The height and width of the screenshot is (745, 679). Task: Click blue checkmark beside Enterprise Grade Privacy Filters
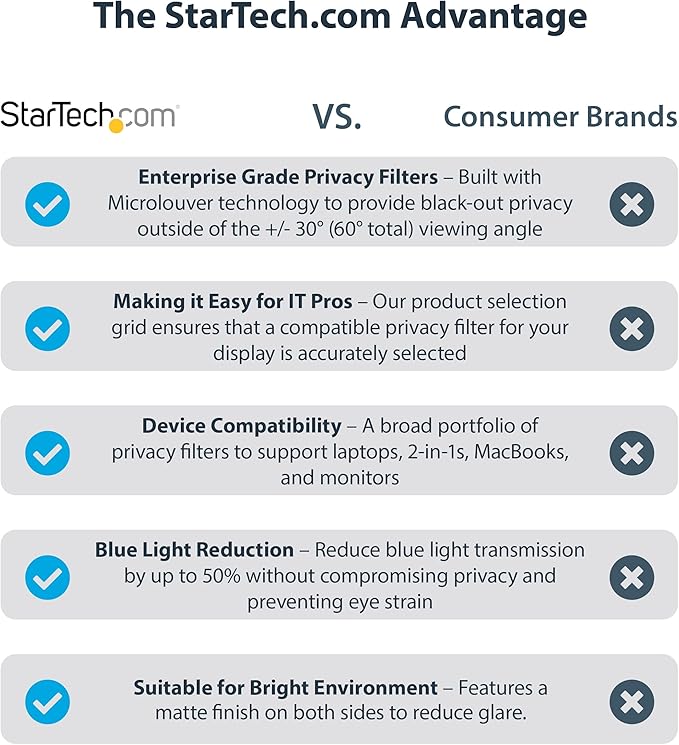click(47, 204)
